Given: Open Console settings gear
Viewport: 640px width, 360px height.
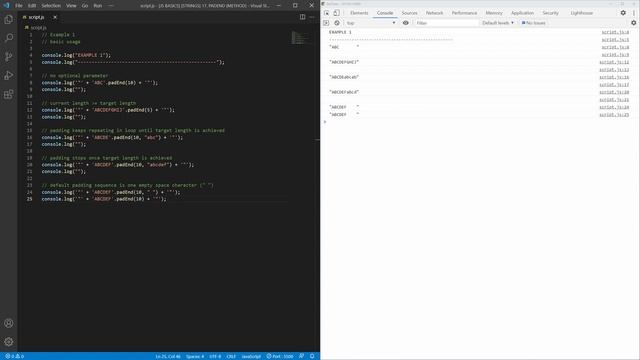Looking at the screenshot, I should click(633, 23).
